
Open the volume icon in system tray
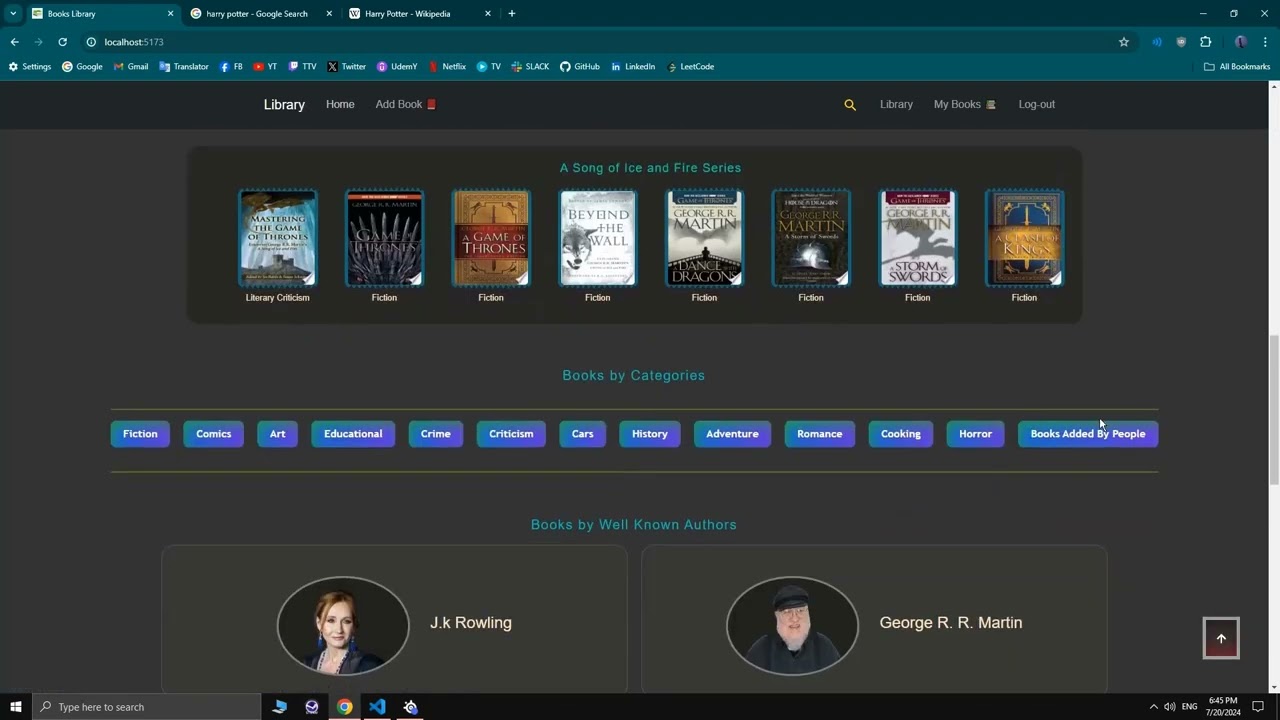1169,707
